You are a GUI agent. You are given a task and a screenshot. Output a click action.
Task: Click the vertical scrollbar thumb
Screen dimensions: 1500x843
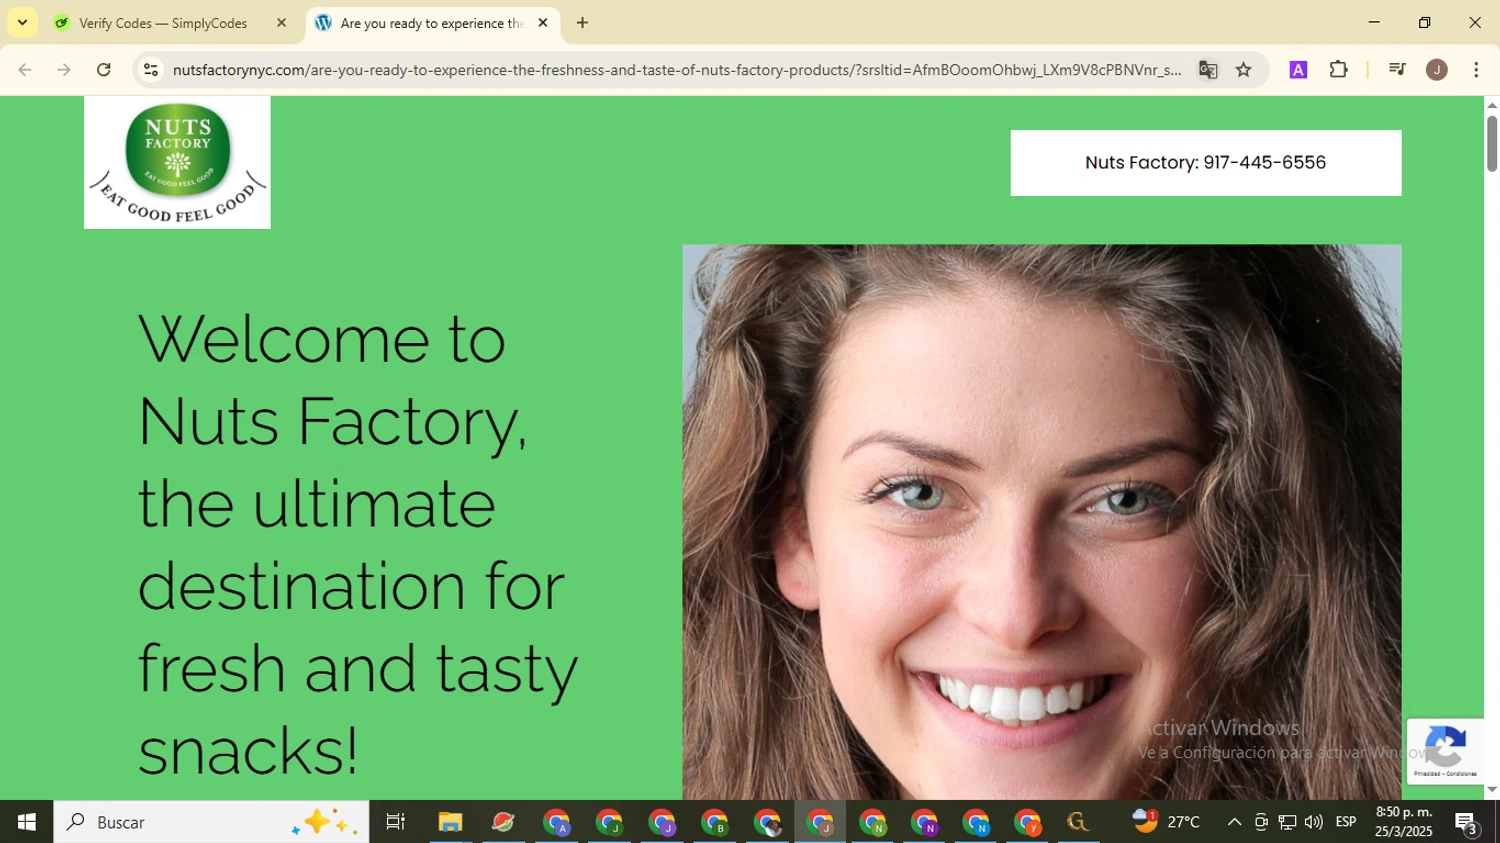coord(1492,143)
